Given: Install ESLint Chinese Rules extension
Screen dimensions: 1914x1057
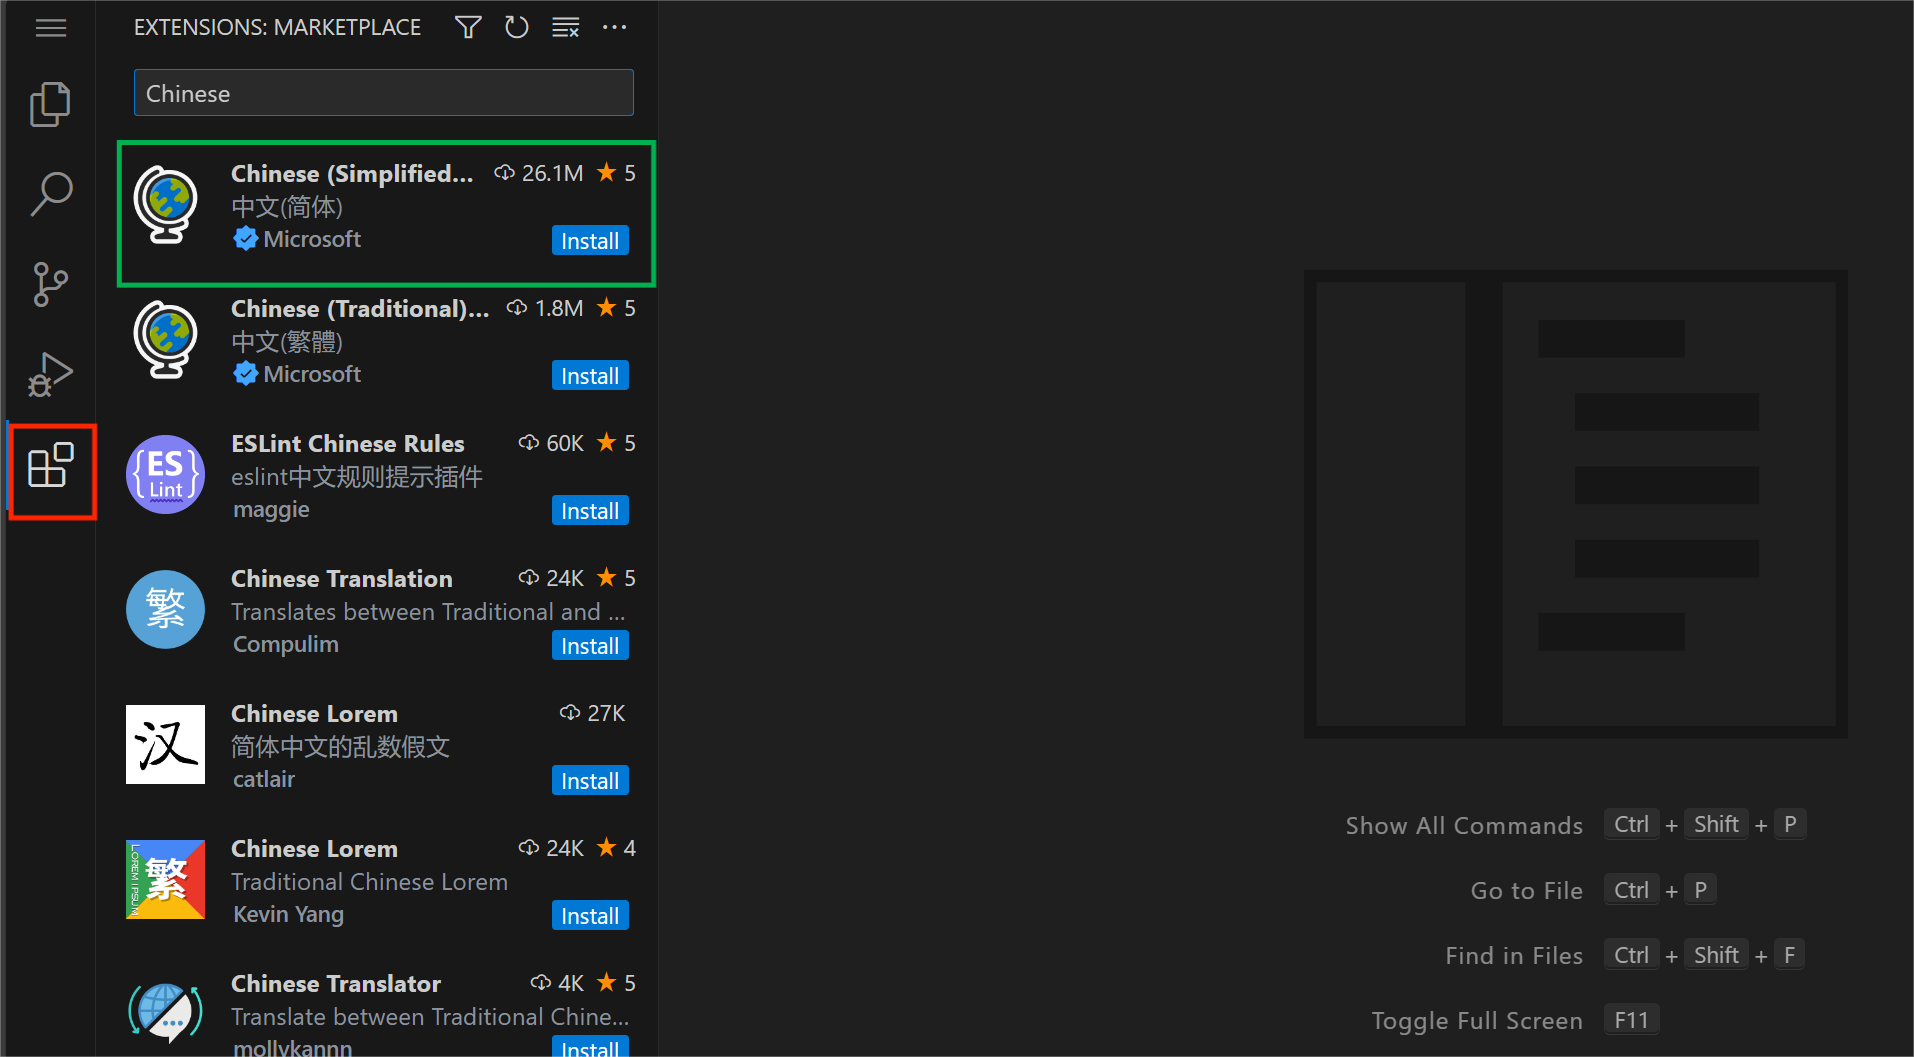Looking at the screenshot, I should [590, 511].
